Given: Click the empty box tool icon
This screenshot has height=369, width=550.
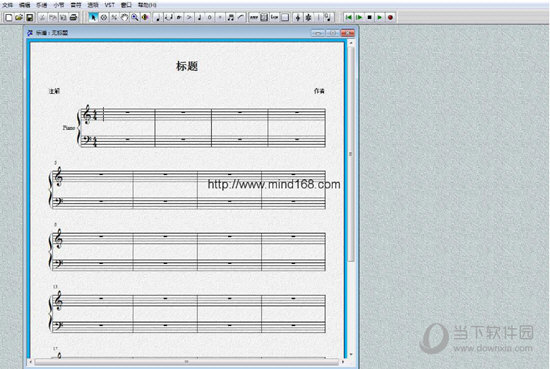Looking at the screenshot, I should [285, 17].
